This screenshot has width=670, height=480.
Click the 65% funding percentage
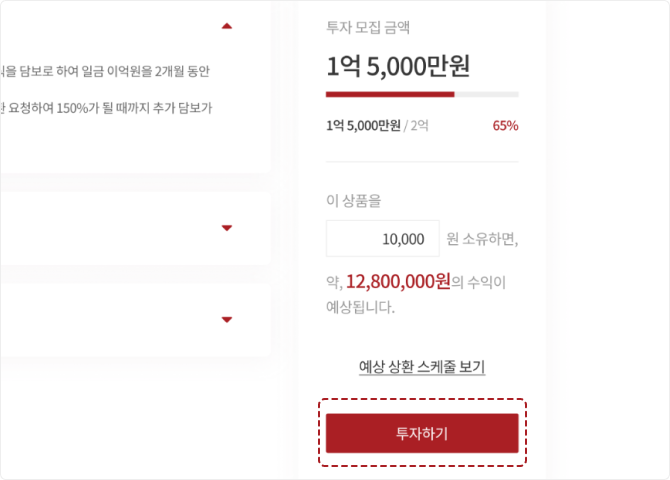(505, 126)
